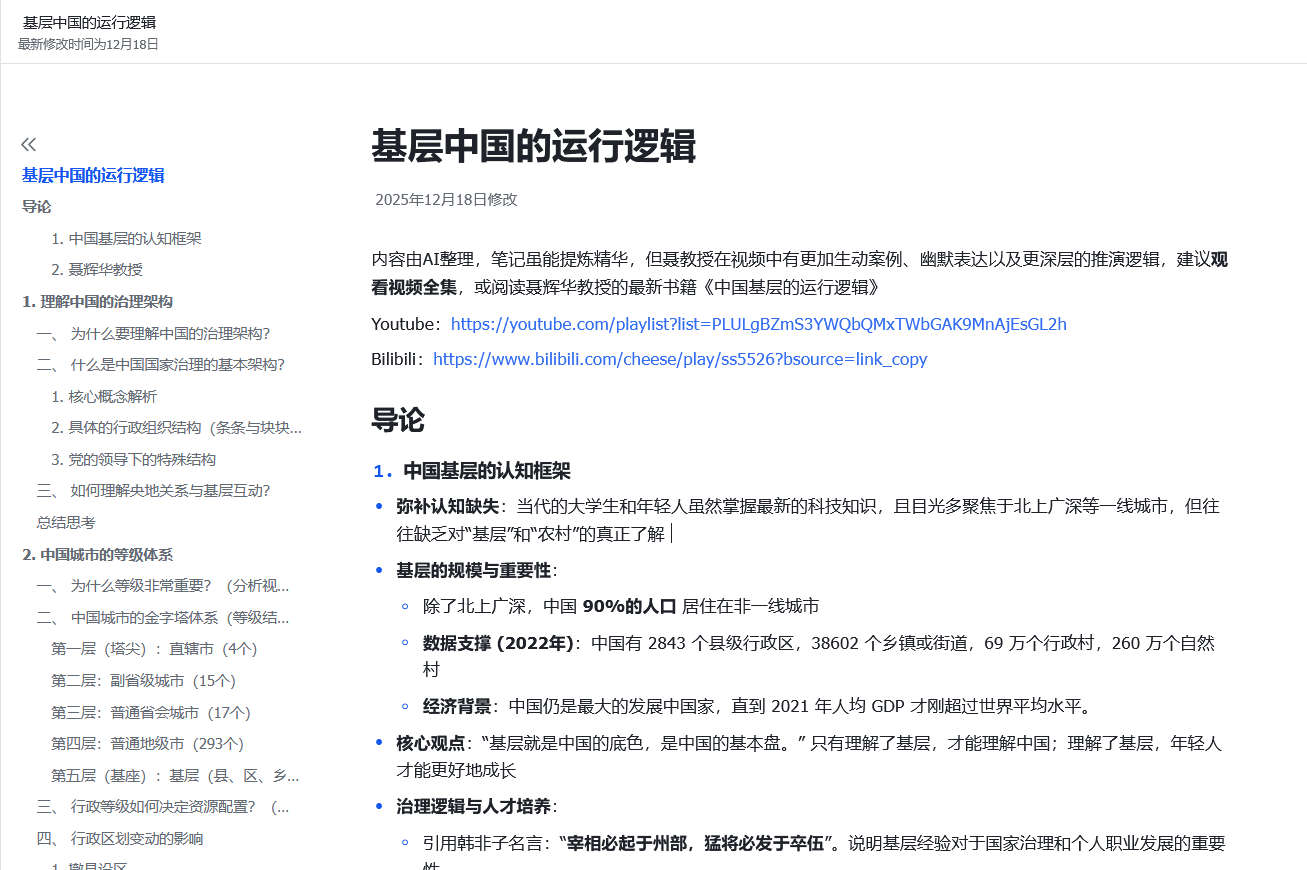Select outline item 第二层:副省级城市
The image size is (1307, 870).
coord(143,681)
